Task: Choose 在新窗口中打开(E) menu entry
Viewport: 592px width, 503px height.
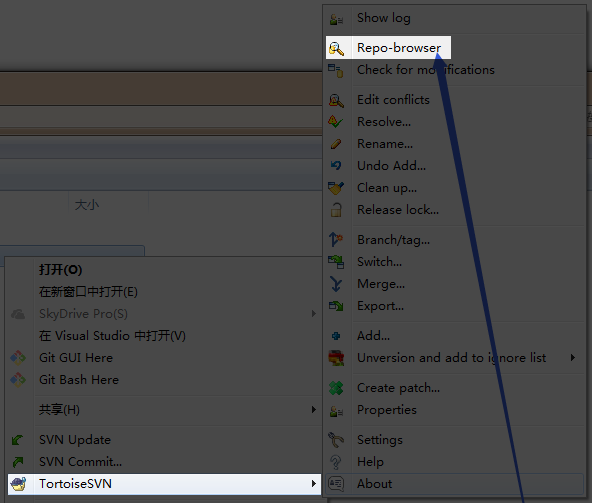Action: pyautogui.click(x=88, y=292)
